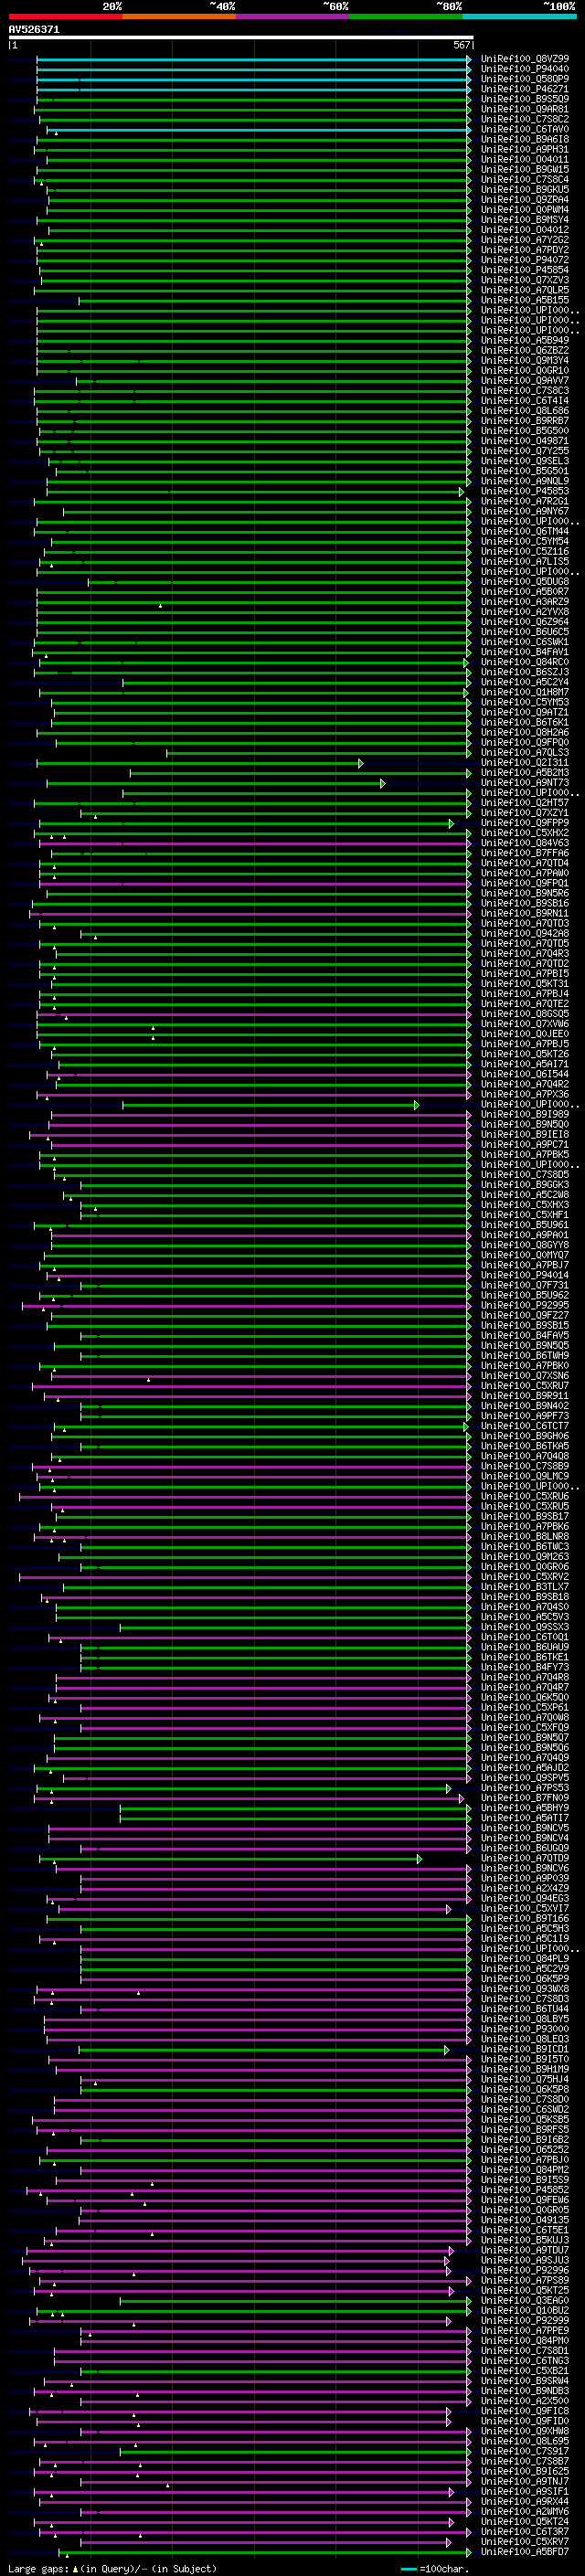Viewport: 585px width, 2576px height.
Task: Choose hit UniRef100_C5XB21
Action: (x=525, y=2371)
